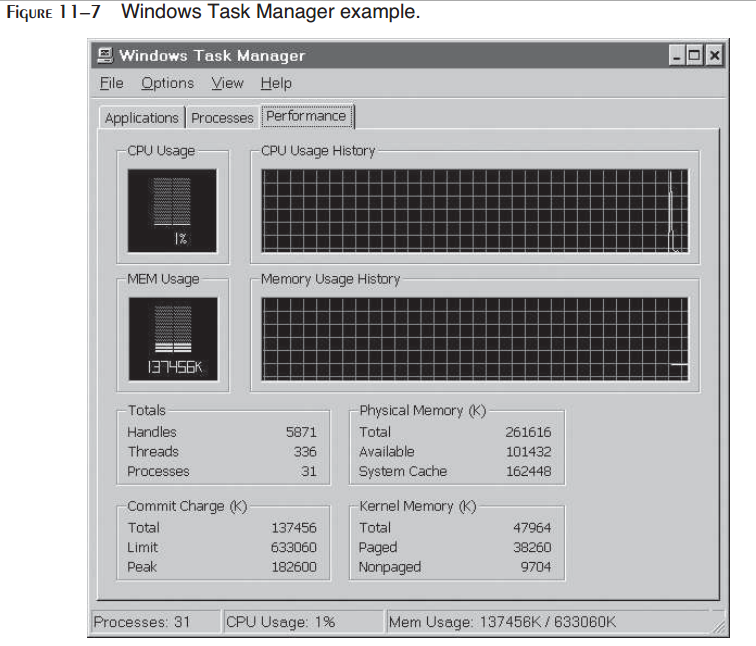Click Kernel Memory Nonpaged value 9704

(x=536, y=567)
